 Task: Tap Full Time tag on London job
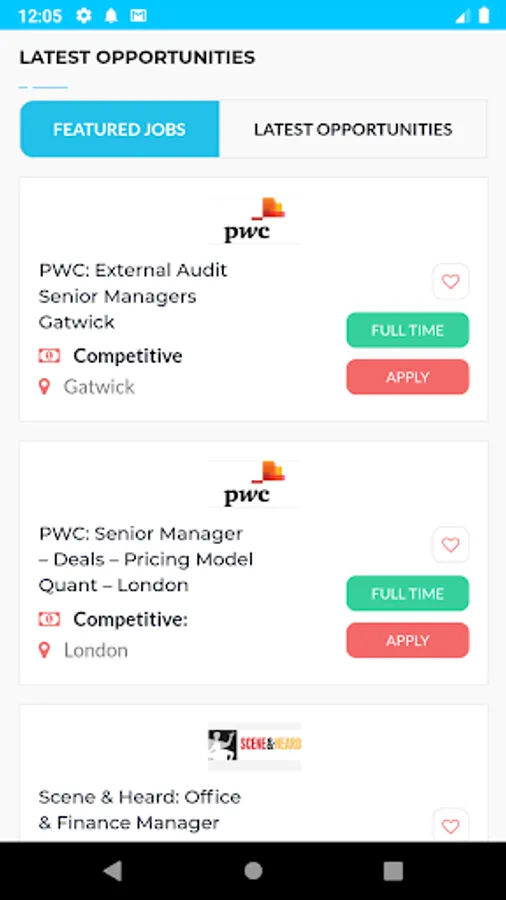pyautogui.click(x=407, y=593)
